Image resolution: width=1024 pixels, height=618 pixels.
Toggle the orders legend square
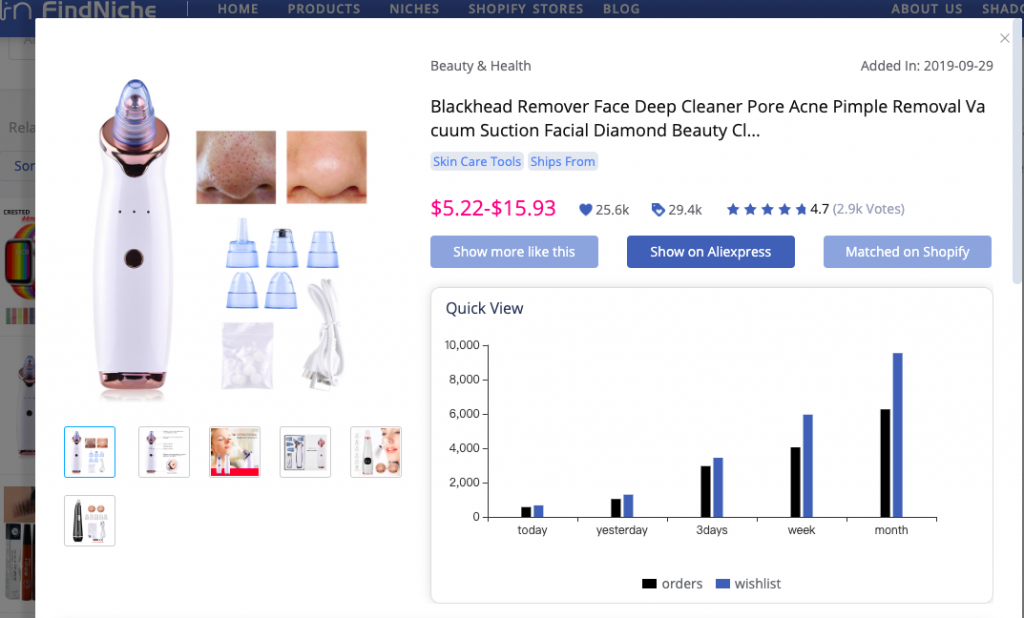pyautogui.click(x=649, y=583)
